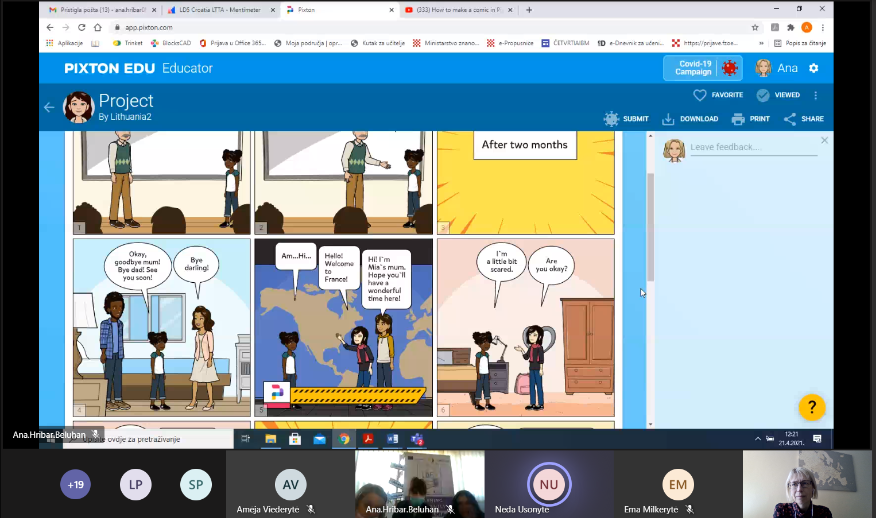This screenshot has width=876, height=518.
Task: Select goodbye mum comic panel
Action: [162, 328]
